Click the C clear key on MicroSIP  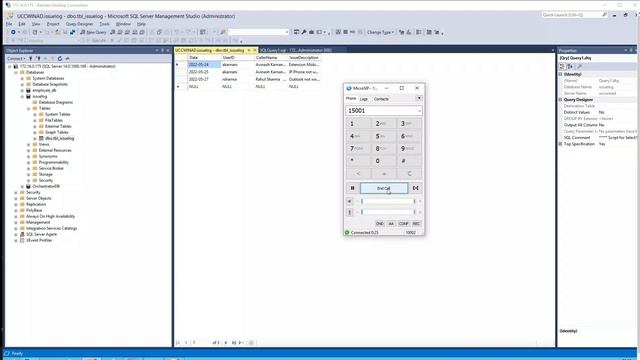coord(409,173)
